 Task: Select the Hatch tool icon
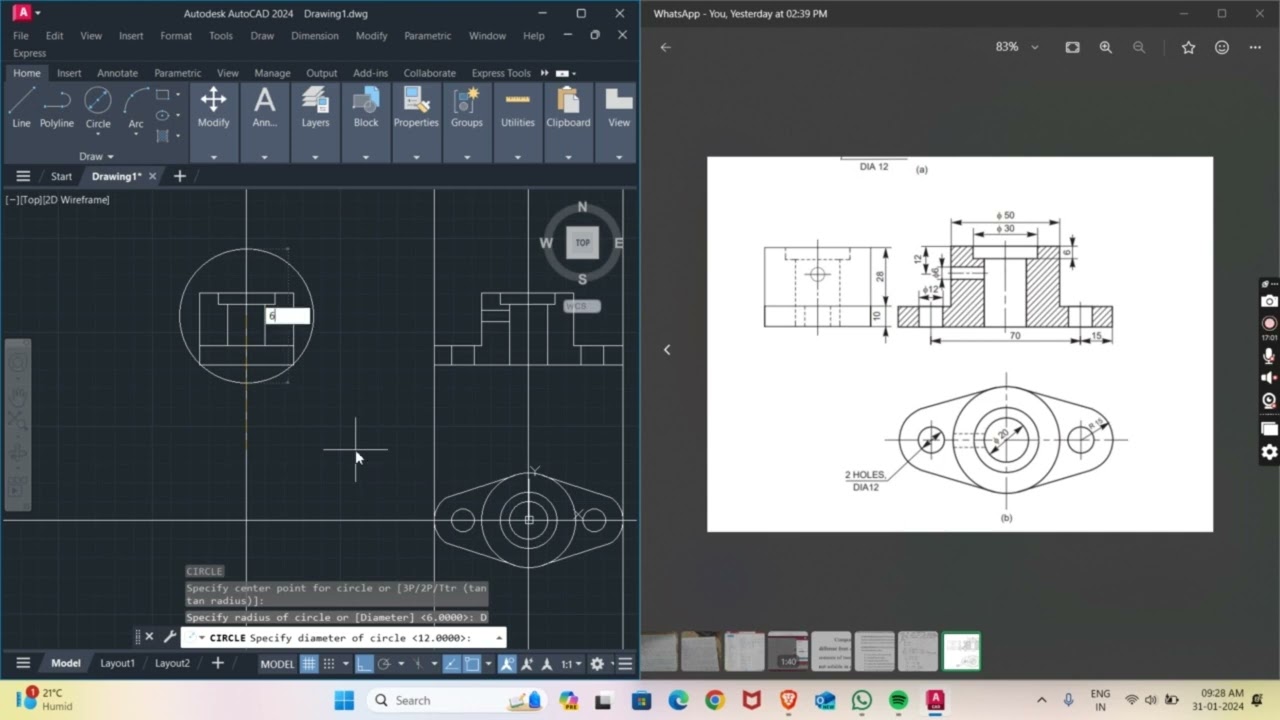click(x=162, y=136)
